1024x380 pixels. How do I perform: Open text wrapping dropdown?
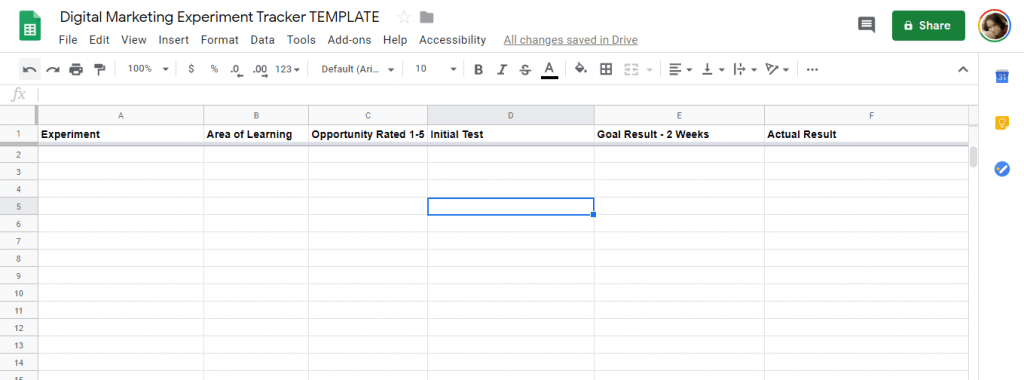(x=745, y=69)
